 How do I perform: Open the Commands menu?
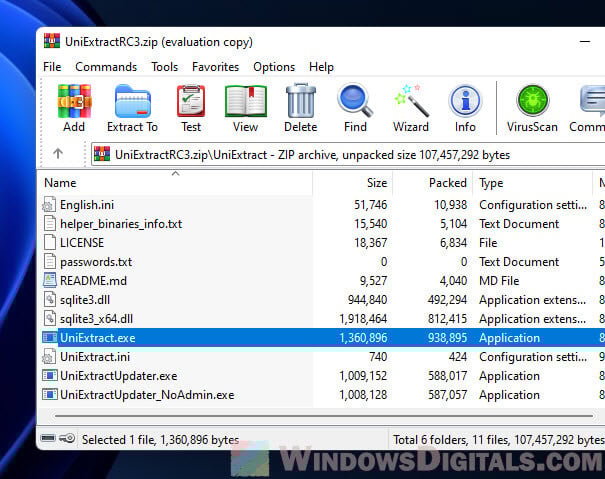pyautogui.click(x=106, y=67)
